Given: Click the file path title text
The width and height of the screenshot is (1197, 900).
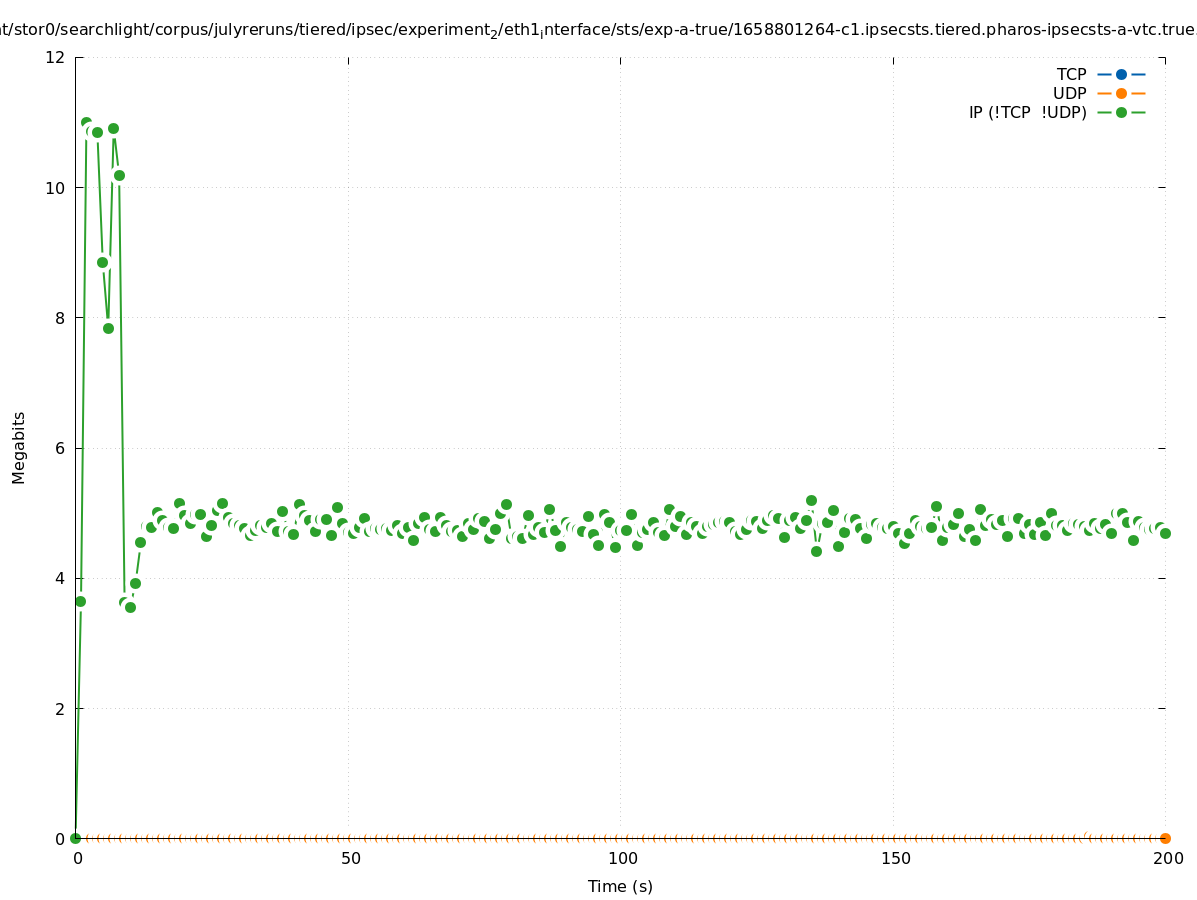Looking at the screenshot, I should point(598,30).
